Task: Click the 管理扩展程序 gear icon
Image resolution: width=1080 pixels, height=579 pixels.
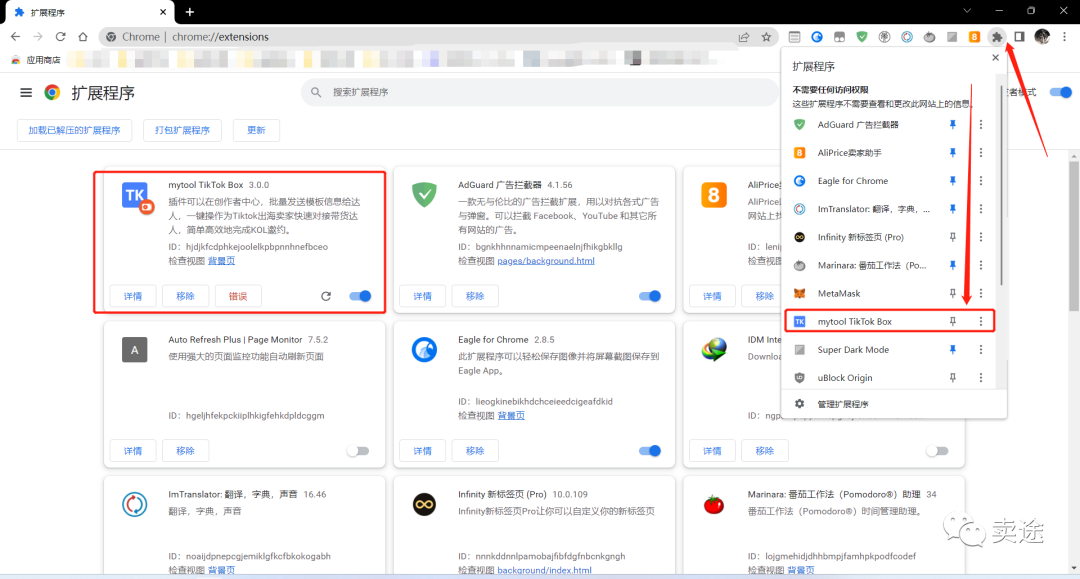Action: pos(800,404)
